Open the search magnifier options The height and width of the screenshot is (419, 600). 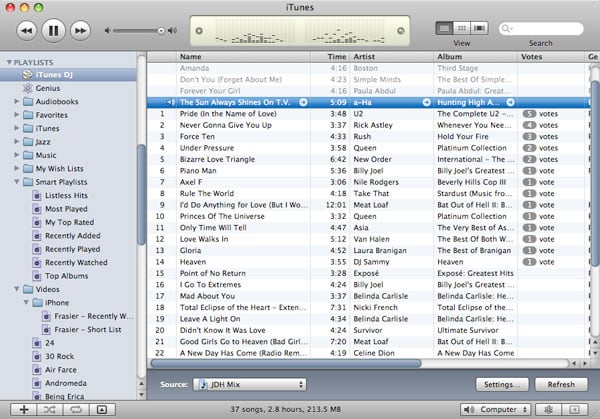coord(507,29)
